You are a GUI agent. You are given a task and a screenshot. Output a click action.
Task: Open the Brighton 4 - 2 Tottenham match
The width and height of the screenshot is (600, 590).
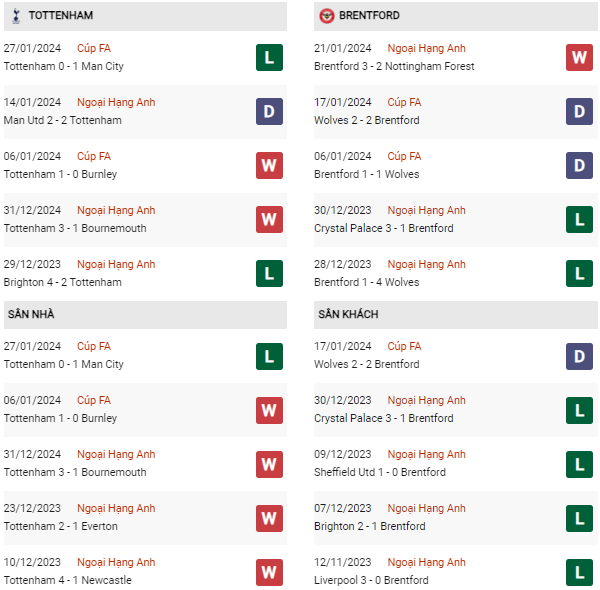(x=63, y=282)
